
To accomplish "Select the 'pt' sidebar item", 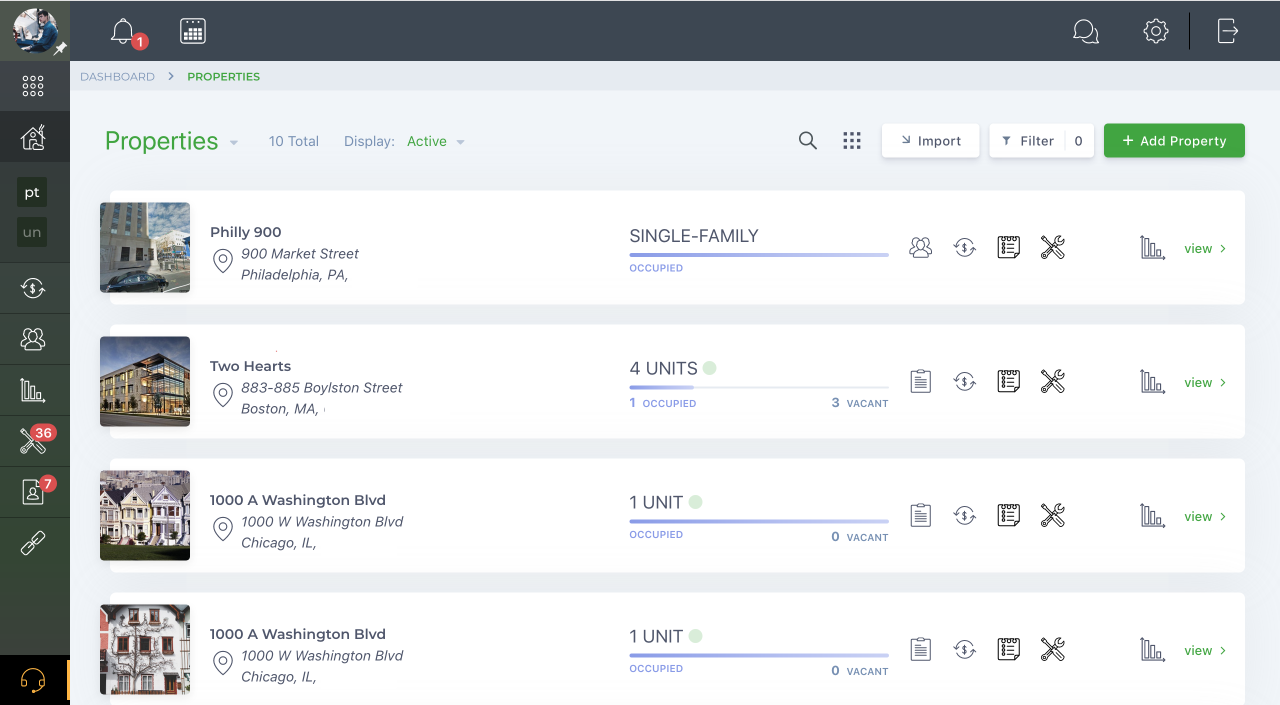I will pos(32,193).
